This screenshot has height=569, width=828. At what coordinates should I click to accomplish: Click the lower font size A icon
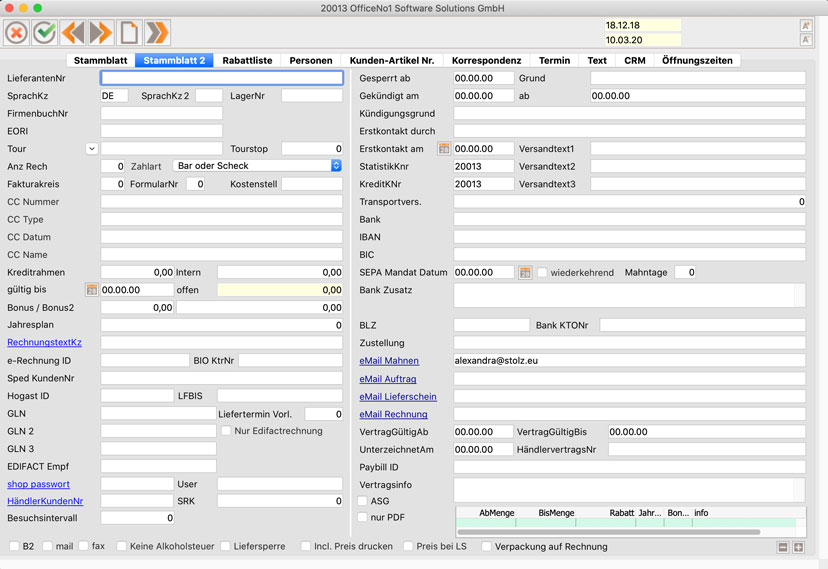point(806,40)
